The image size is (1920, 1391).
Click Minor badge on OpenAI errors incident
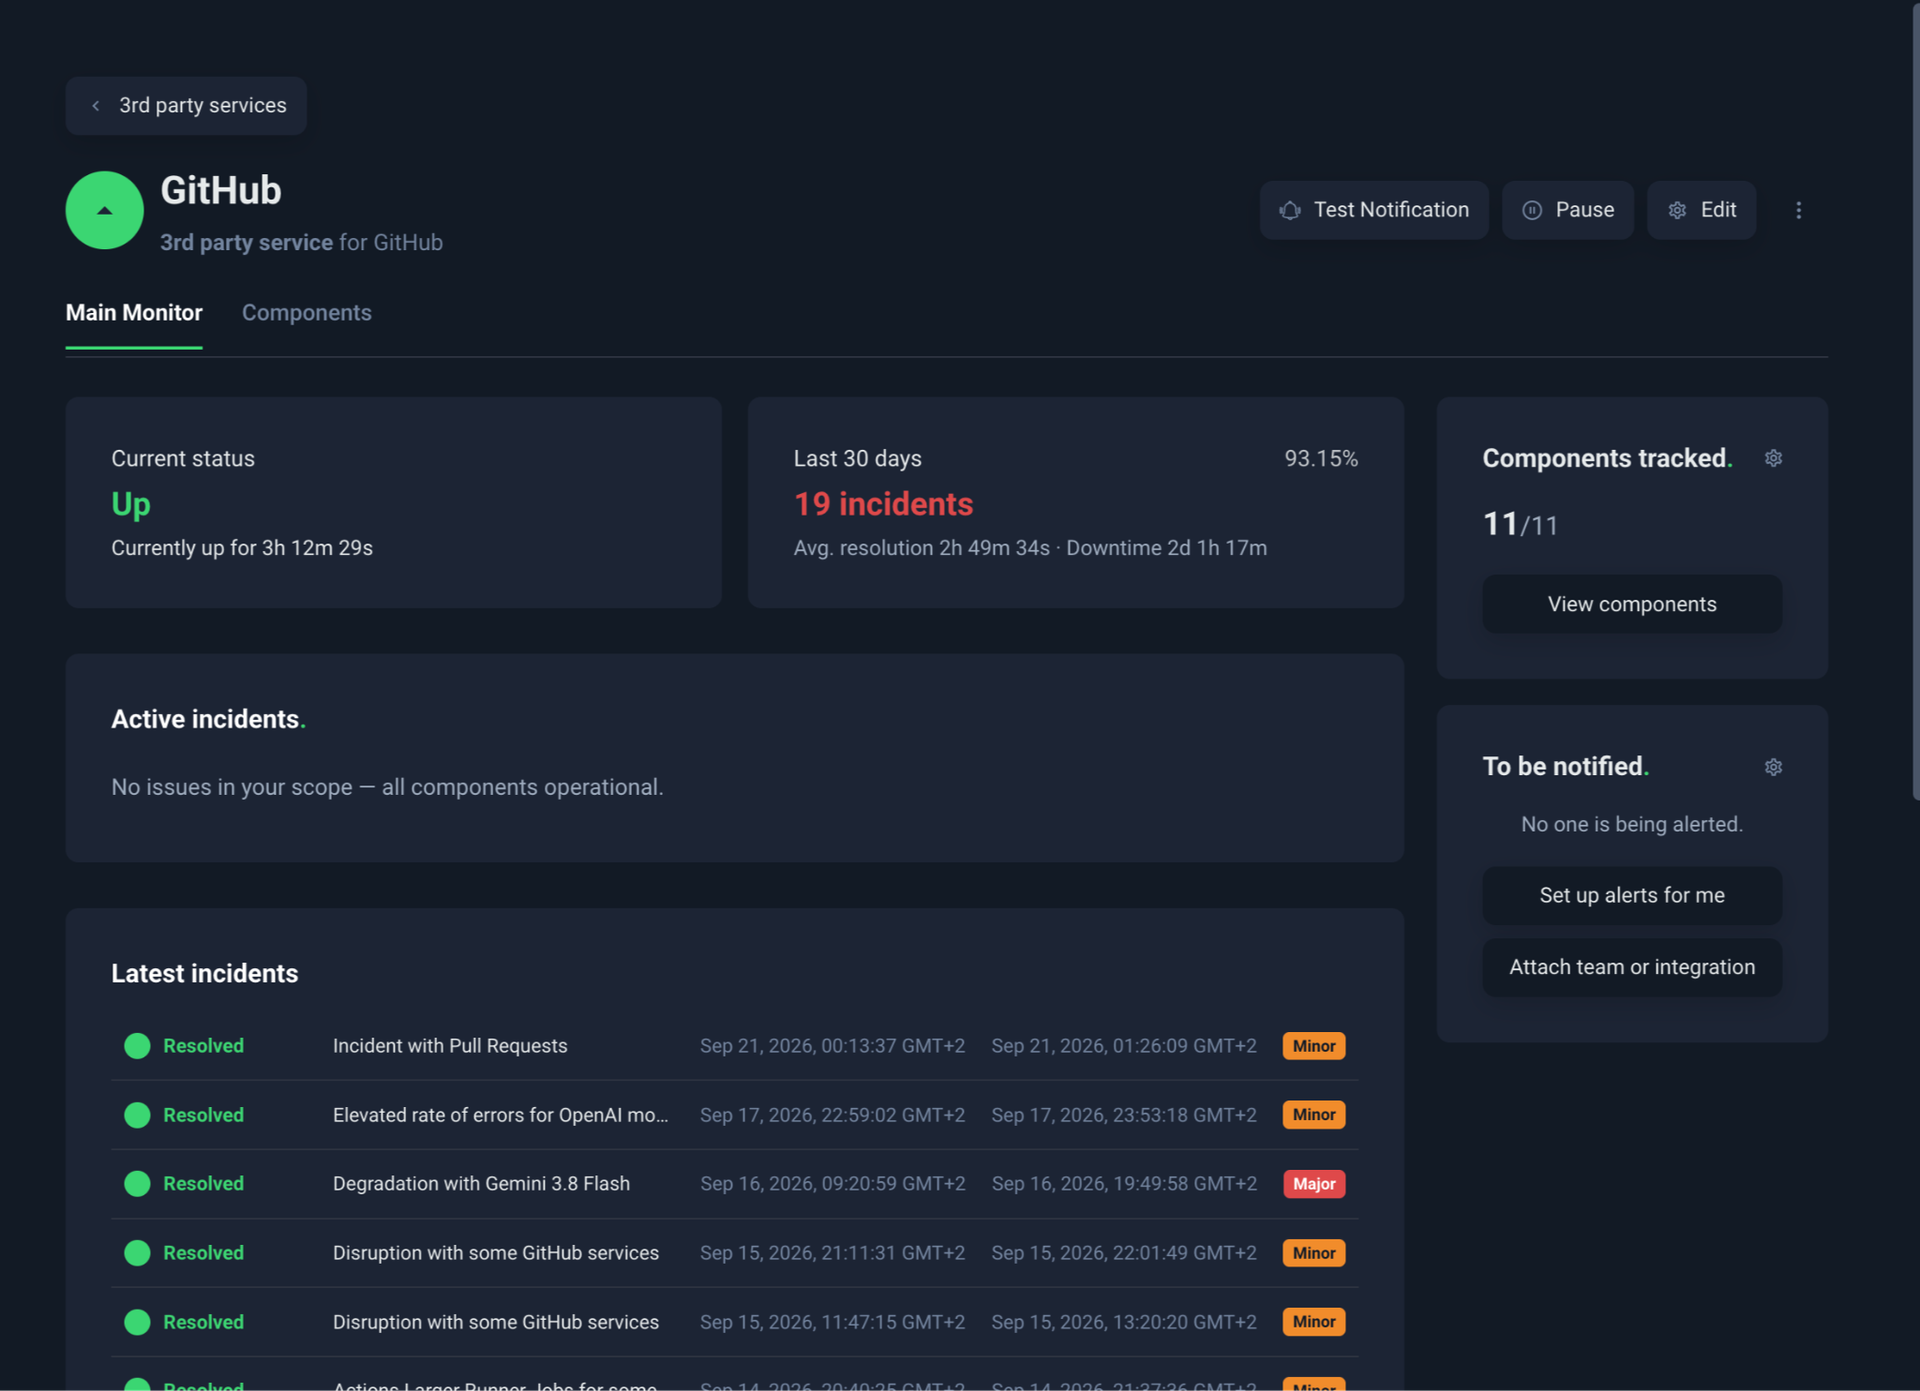[1314, 1115]
